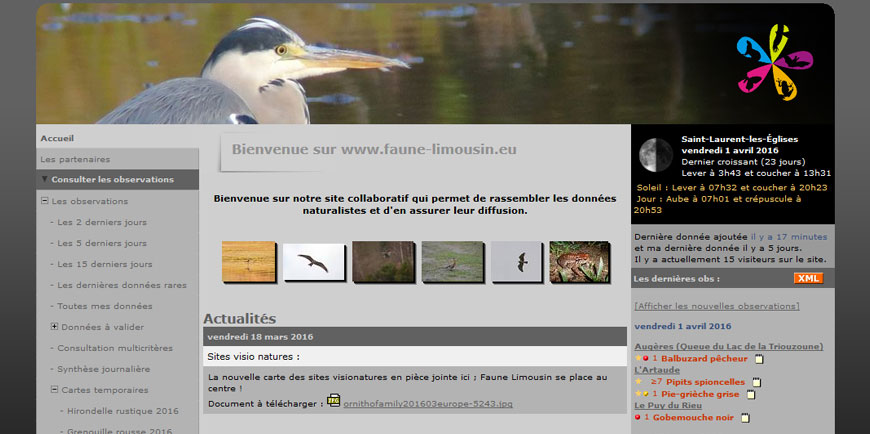Open Le Puy du Rieu location link
The image size is (870, 434).
(668, 405)
